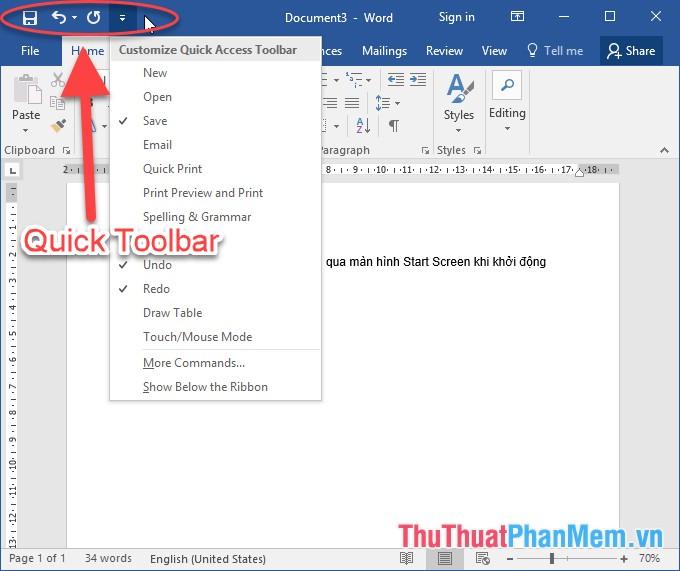The width and height of the screenshot is (680, 571).
Task: Open More Commands... entry
Action: click(x=215, y=363)
